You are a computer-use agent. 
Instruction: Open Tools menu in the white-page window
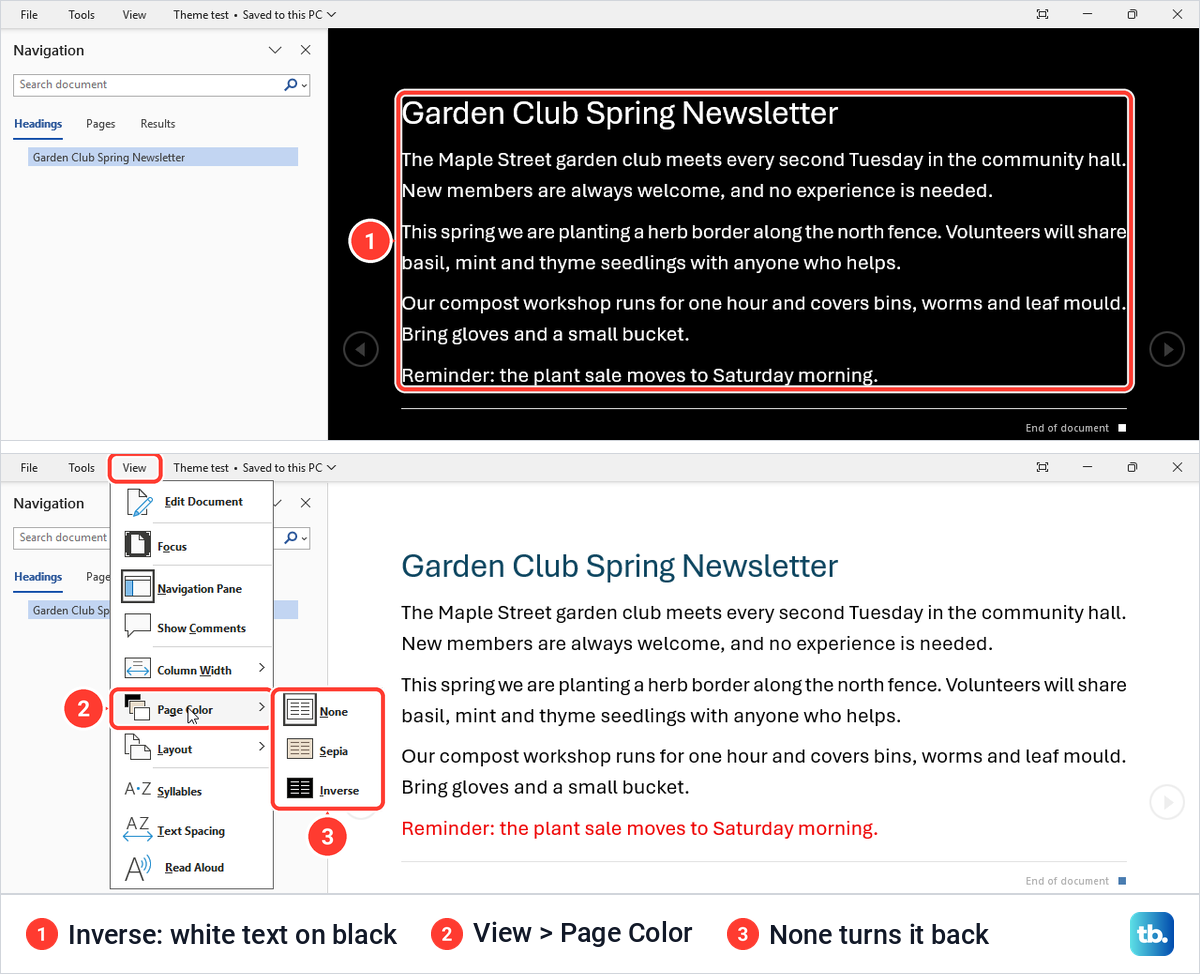coord(82,468)
